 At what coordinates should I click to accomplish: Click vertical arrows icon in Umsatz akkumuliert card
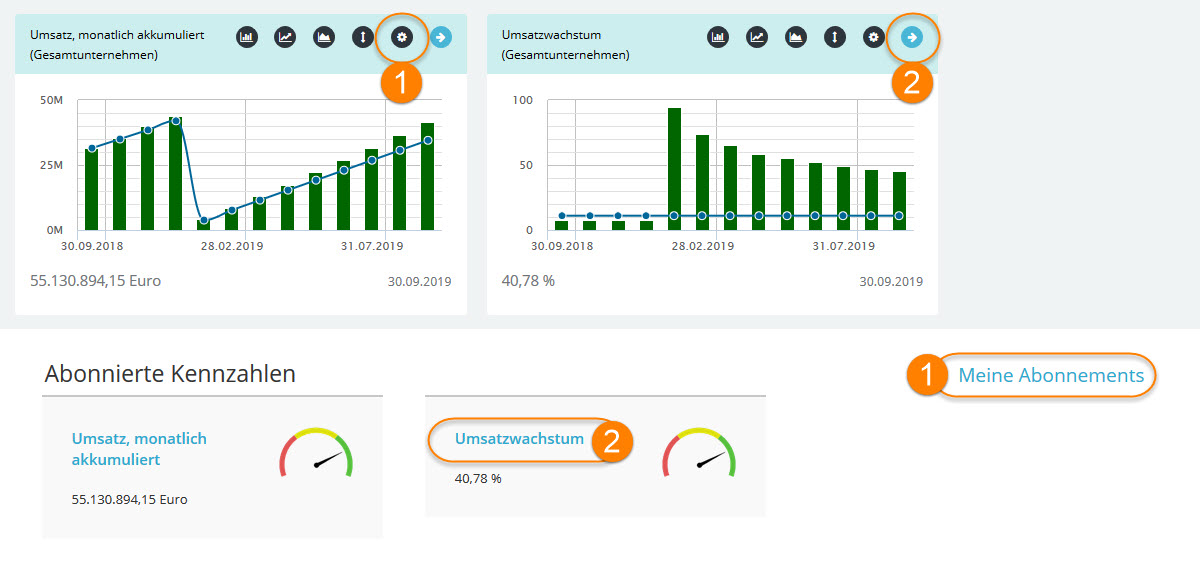[363, 38]
